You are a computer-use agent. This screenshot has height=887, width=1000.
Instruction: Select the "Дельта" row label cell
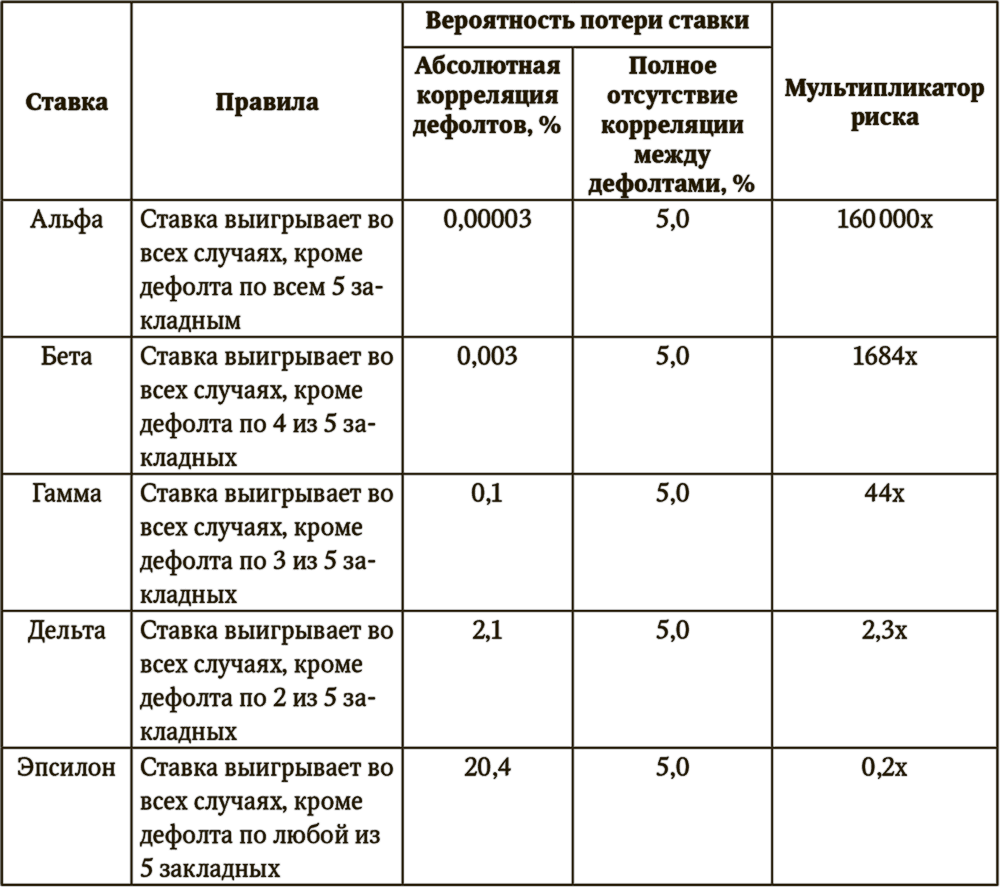(66, 631)
